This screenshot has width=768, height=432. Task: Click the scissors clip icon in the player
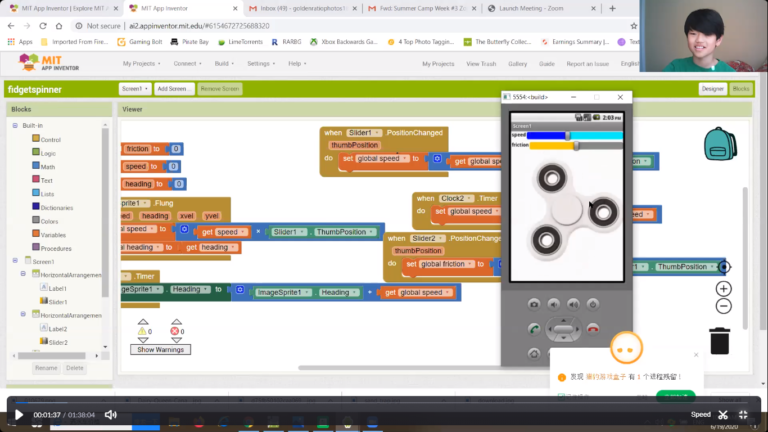(723, 415)
